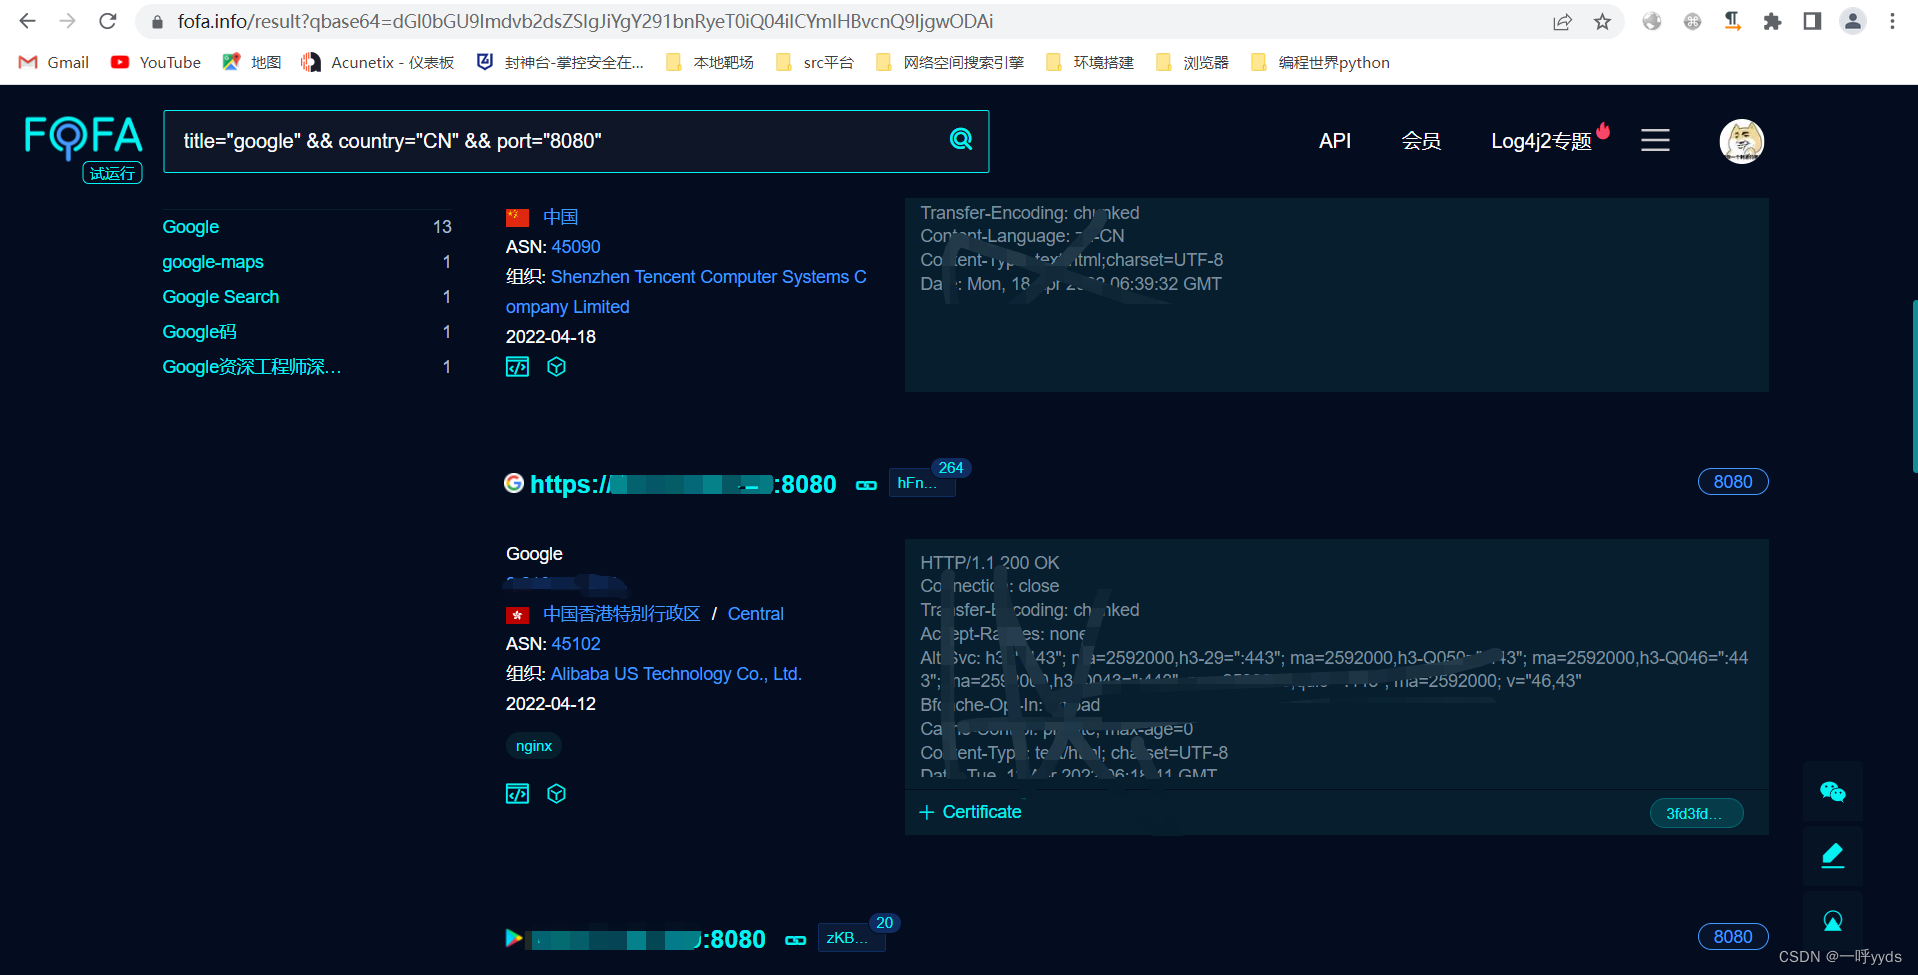Click the nginx tag
The height and width of the screenshot is (975, 1918).
[534, 746]
